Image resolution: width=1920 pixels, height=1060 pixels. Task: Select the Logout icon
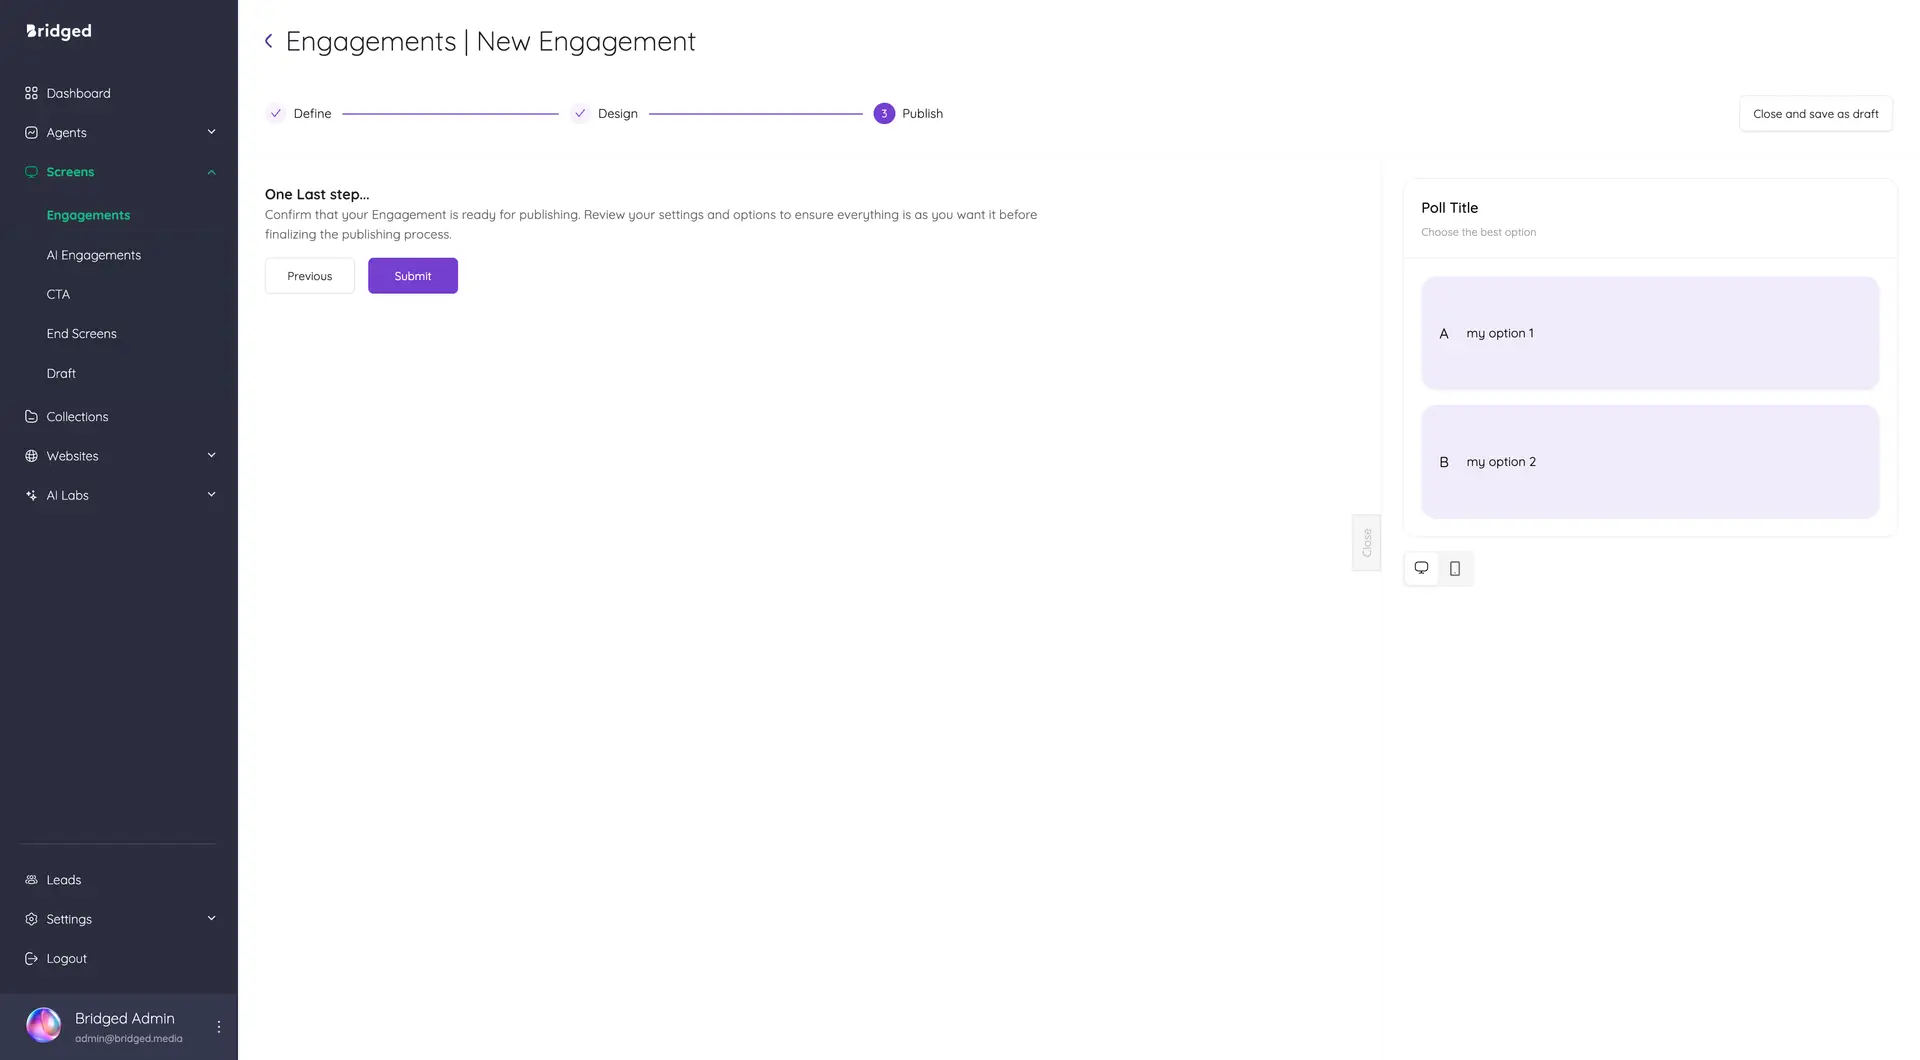[31, 957]
